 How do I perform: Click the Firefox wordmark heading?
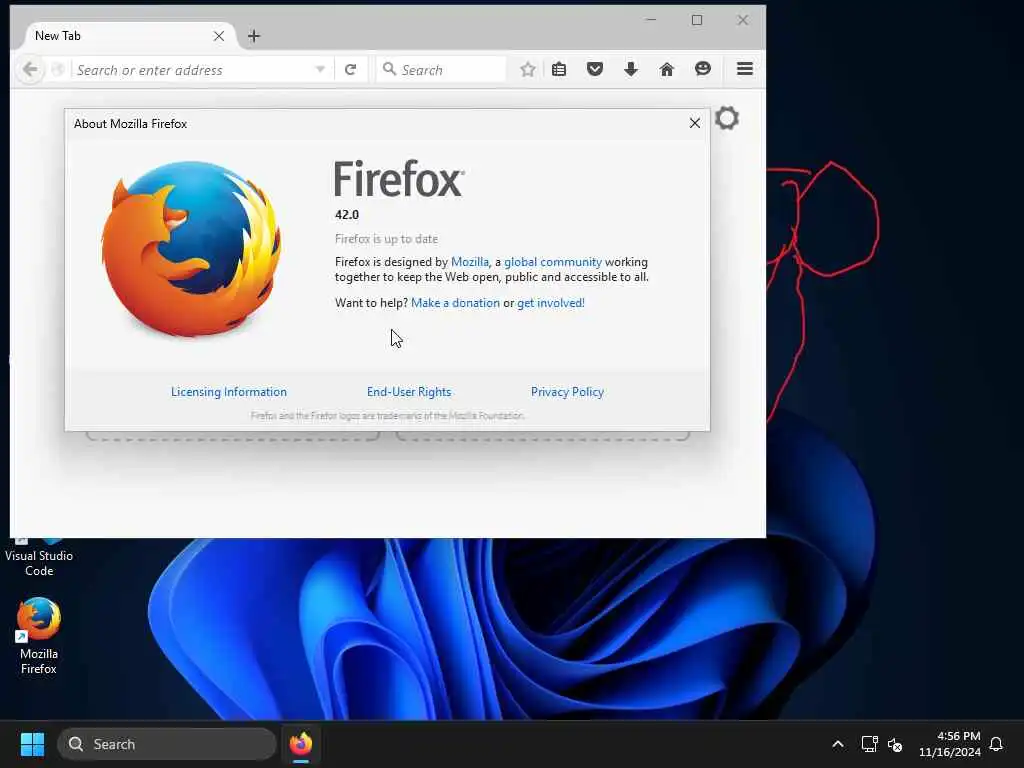point(400,178)
